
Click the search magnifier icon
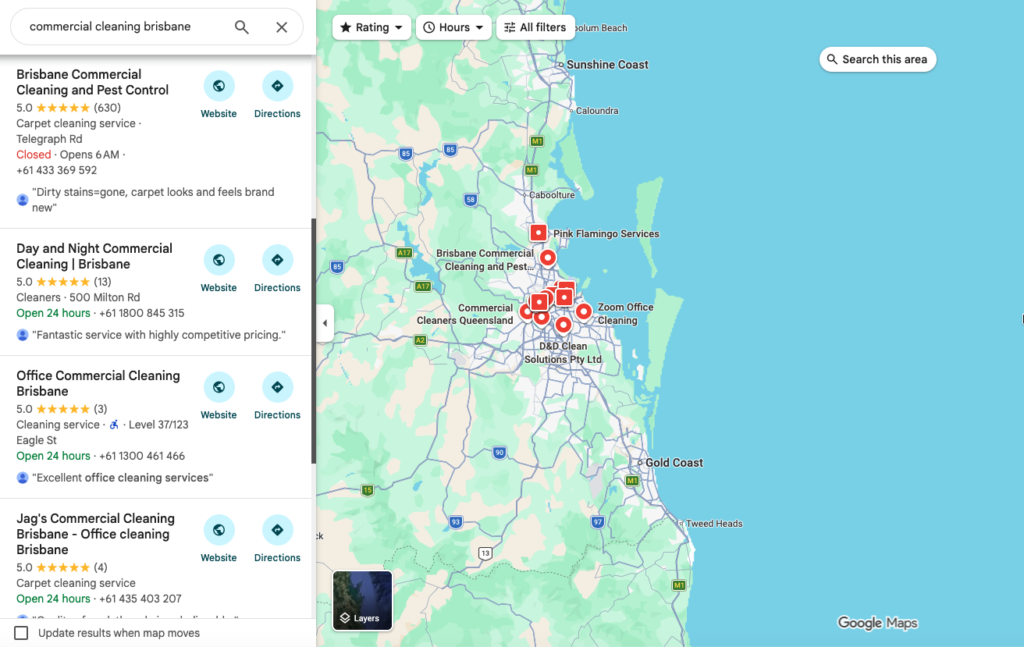[242, 27]
